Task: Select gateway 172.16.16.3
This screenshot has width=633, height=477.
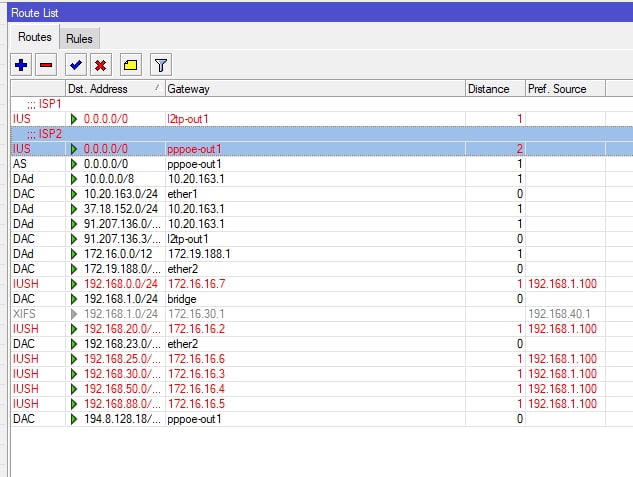Action: coord(196,374)
